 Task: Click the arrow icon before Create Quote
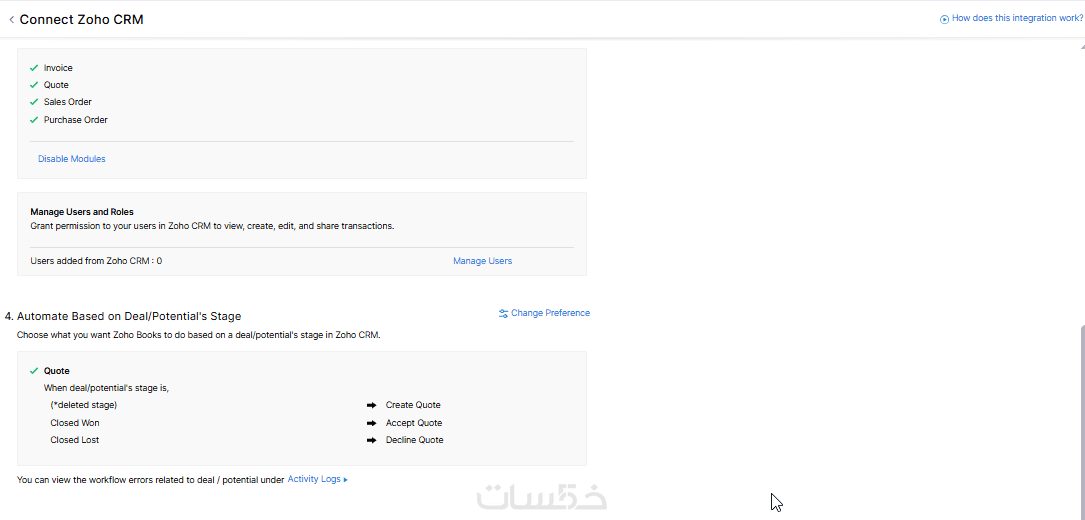372,405
